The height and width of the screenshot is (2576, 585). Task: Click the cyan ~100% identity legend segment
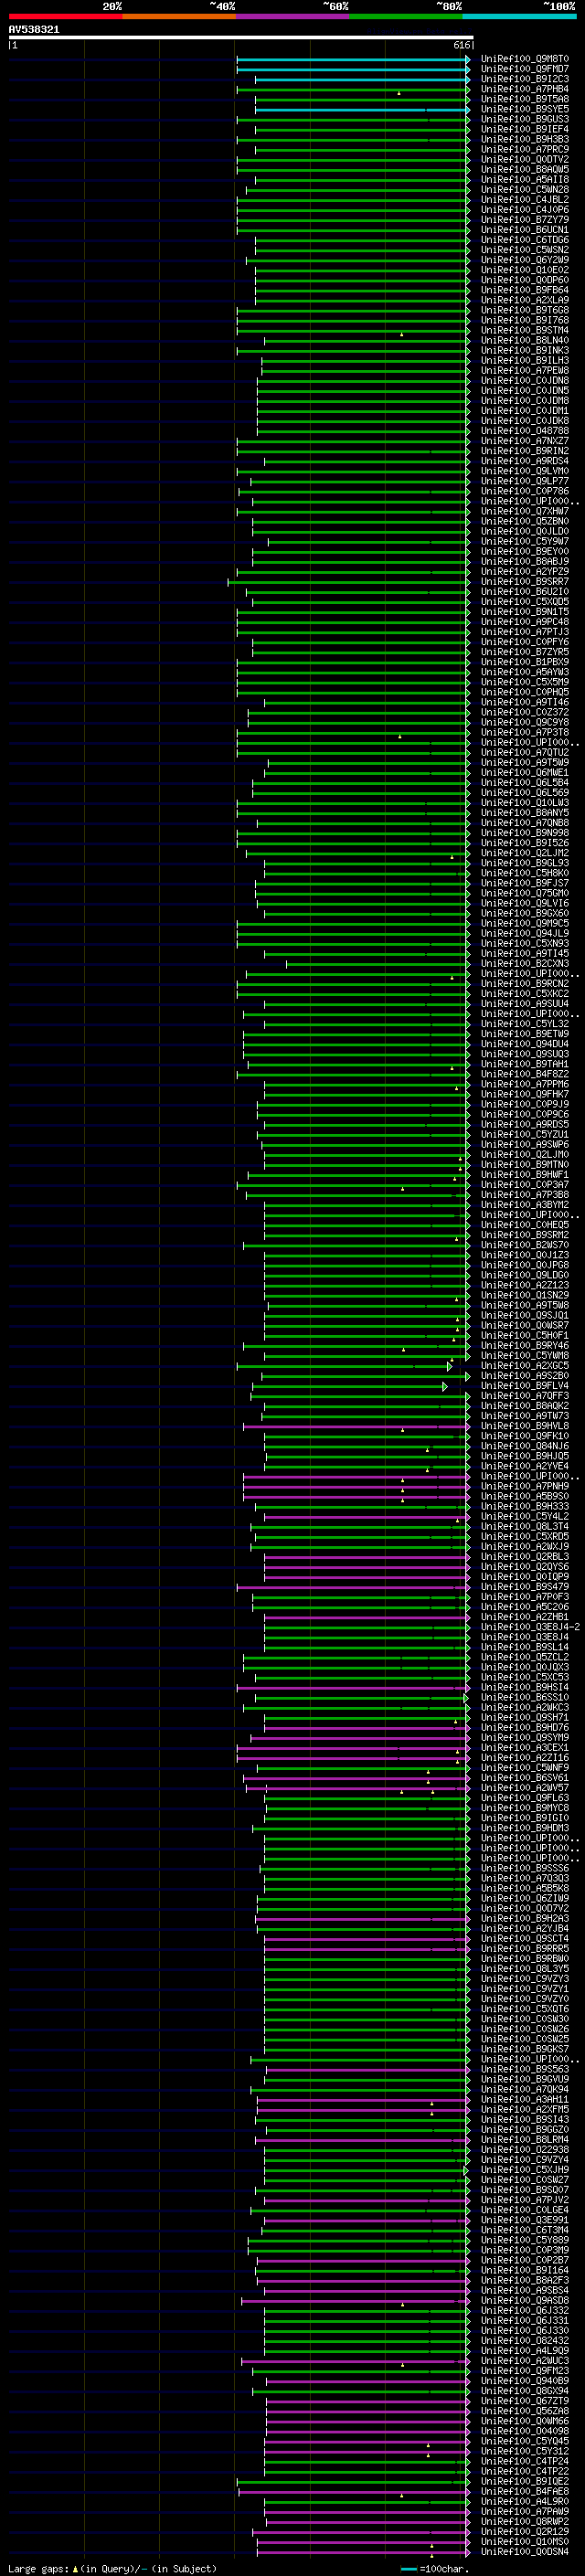tap(520, 16)
